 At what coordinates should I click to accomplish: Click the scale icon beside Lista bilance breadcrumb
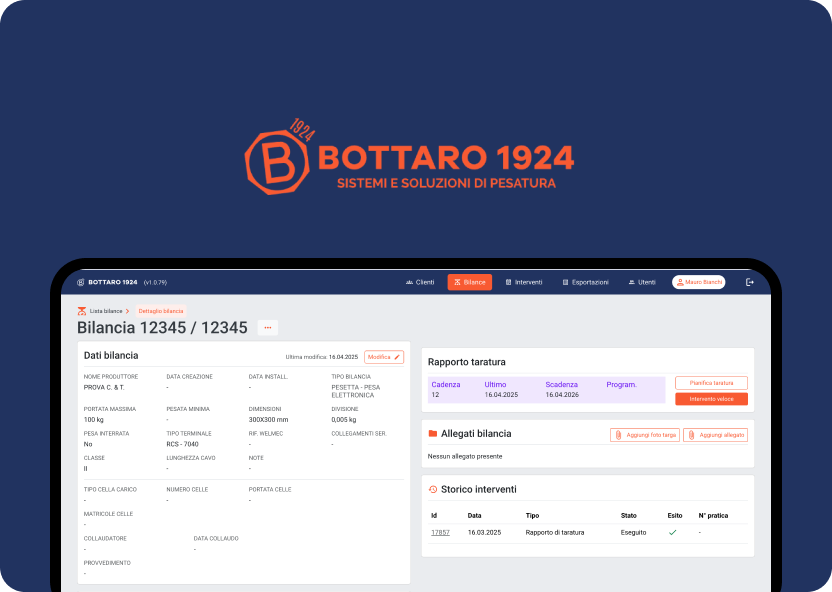(82, 311)
